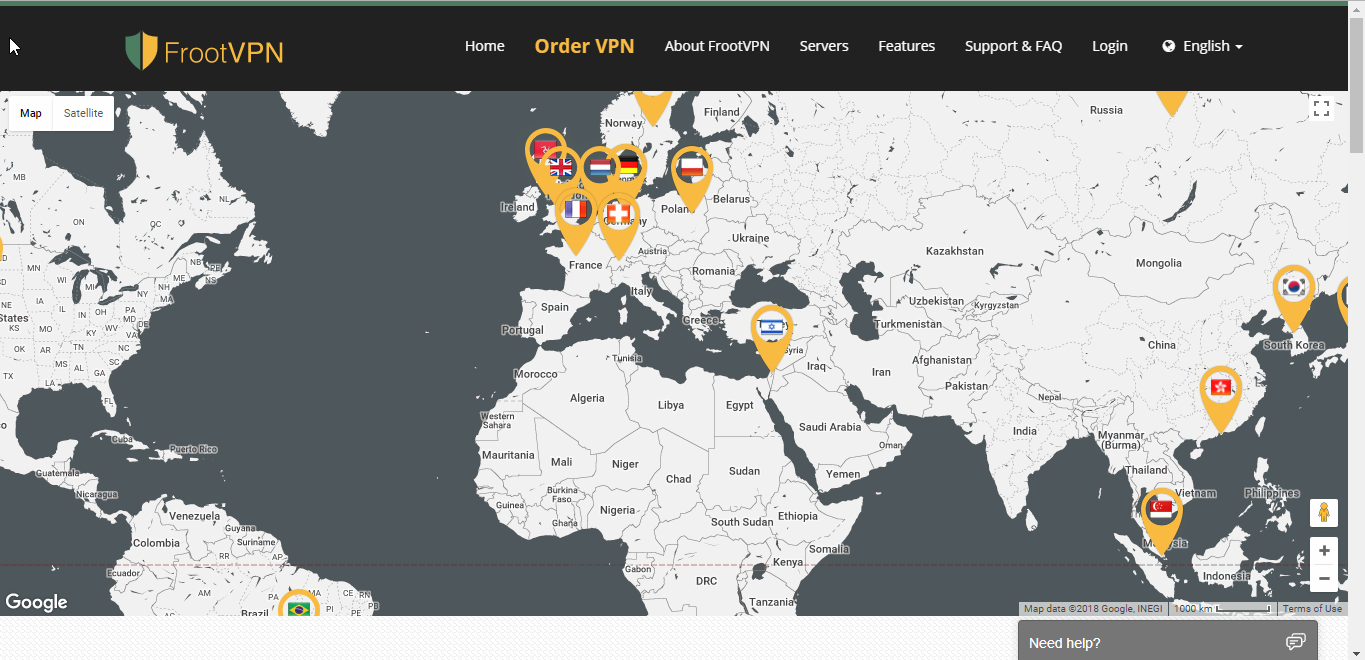Click the globe icon next to English

click(x=1169, y=46)
